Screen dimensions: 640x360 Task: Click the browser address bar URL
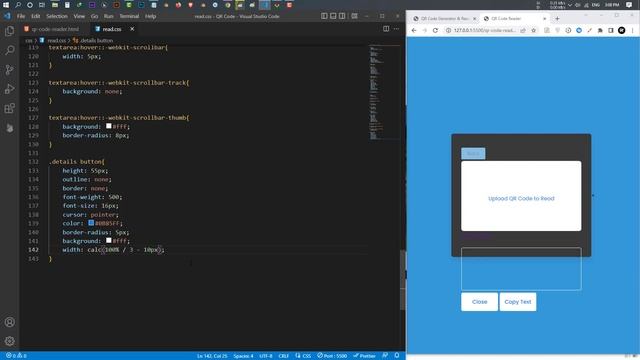click(x=485, y=31)
